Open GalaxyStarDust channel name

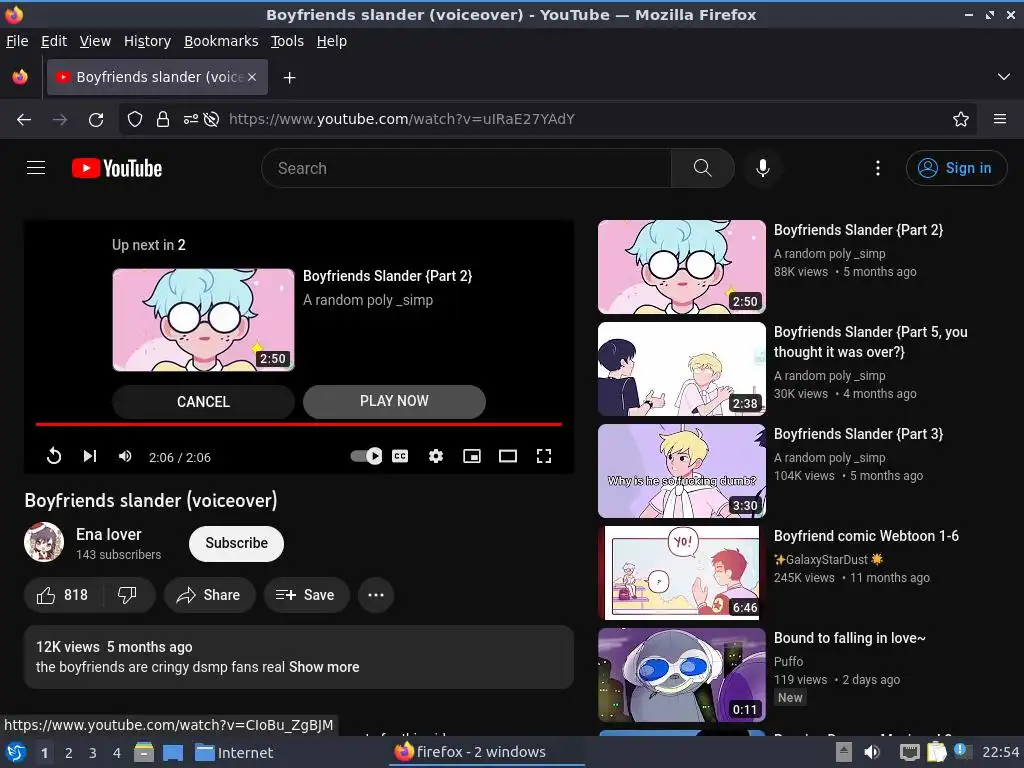pos(828,560)
